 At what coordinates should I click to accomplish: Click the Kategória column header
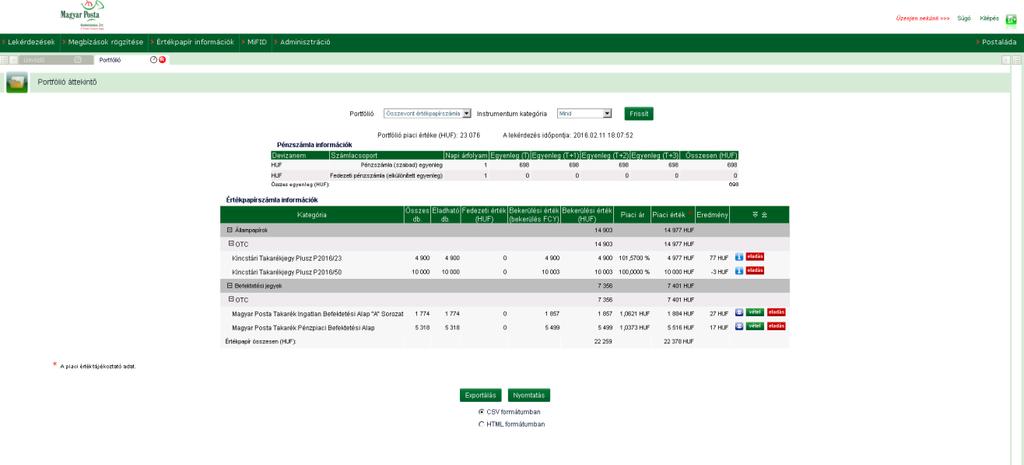[312, 214]
